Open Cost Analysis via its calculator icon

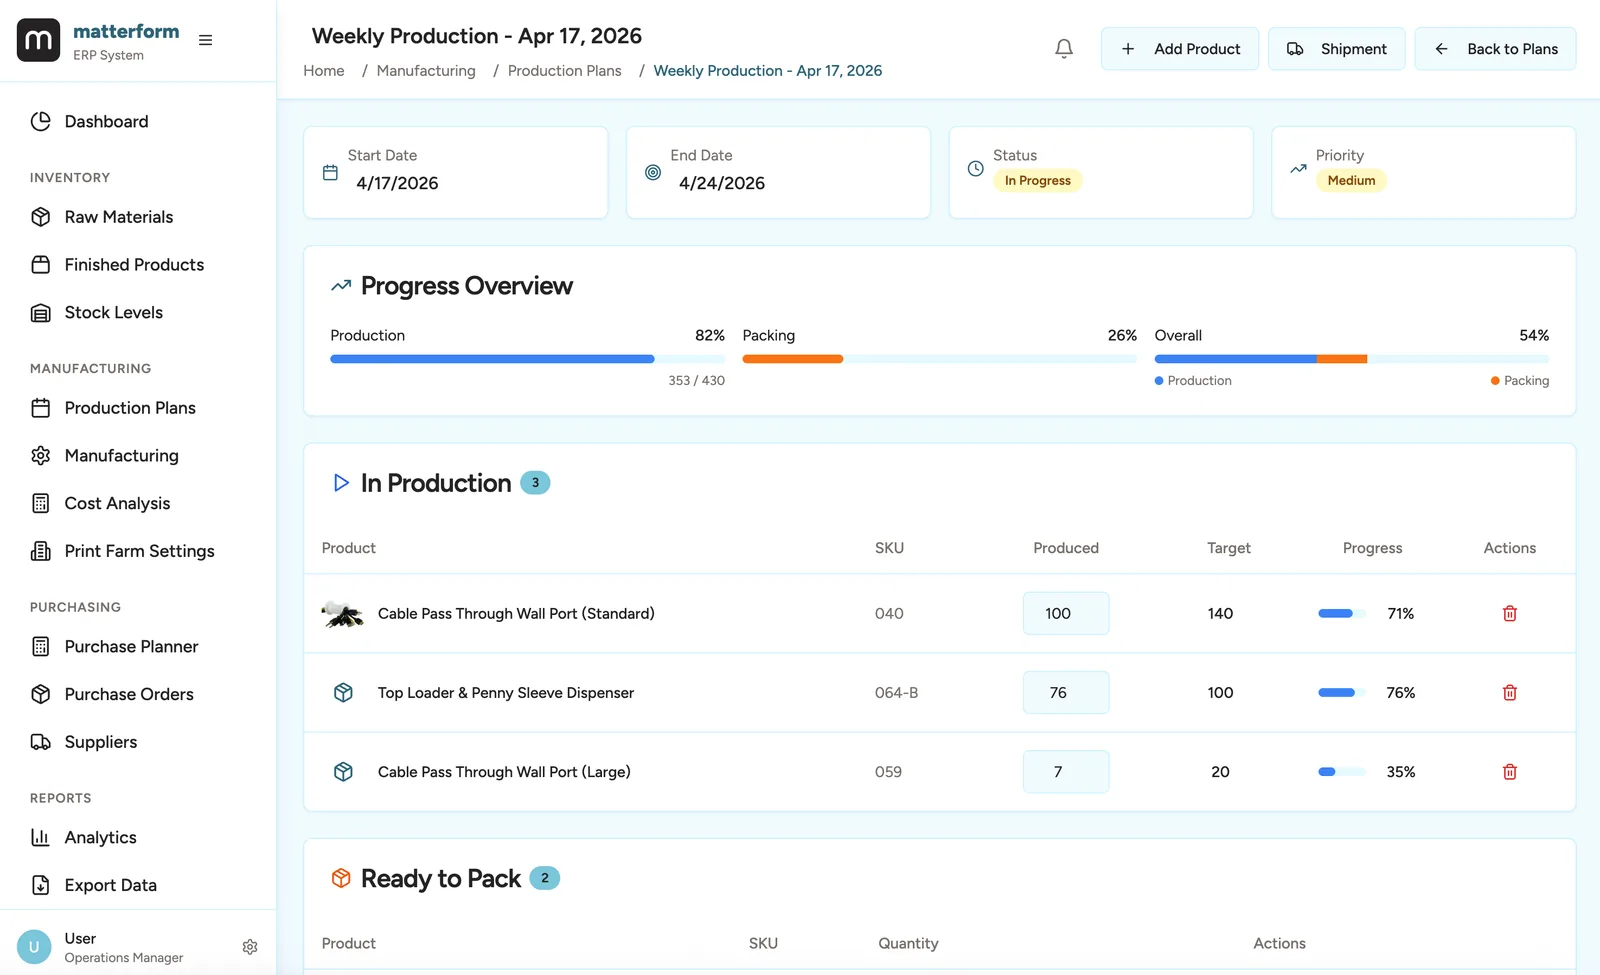(41, 503)
